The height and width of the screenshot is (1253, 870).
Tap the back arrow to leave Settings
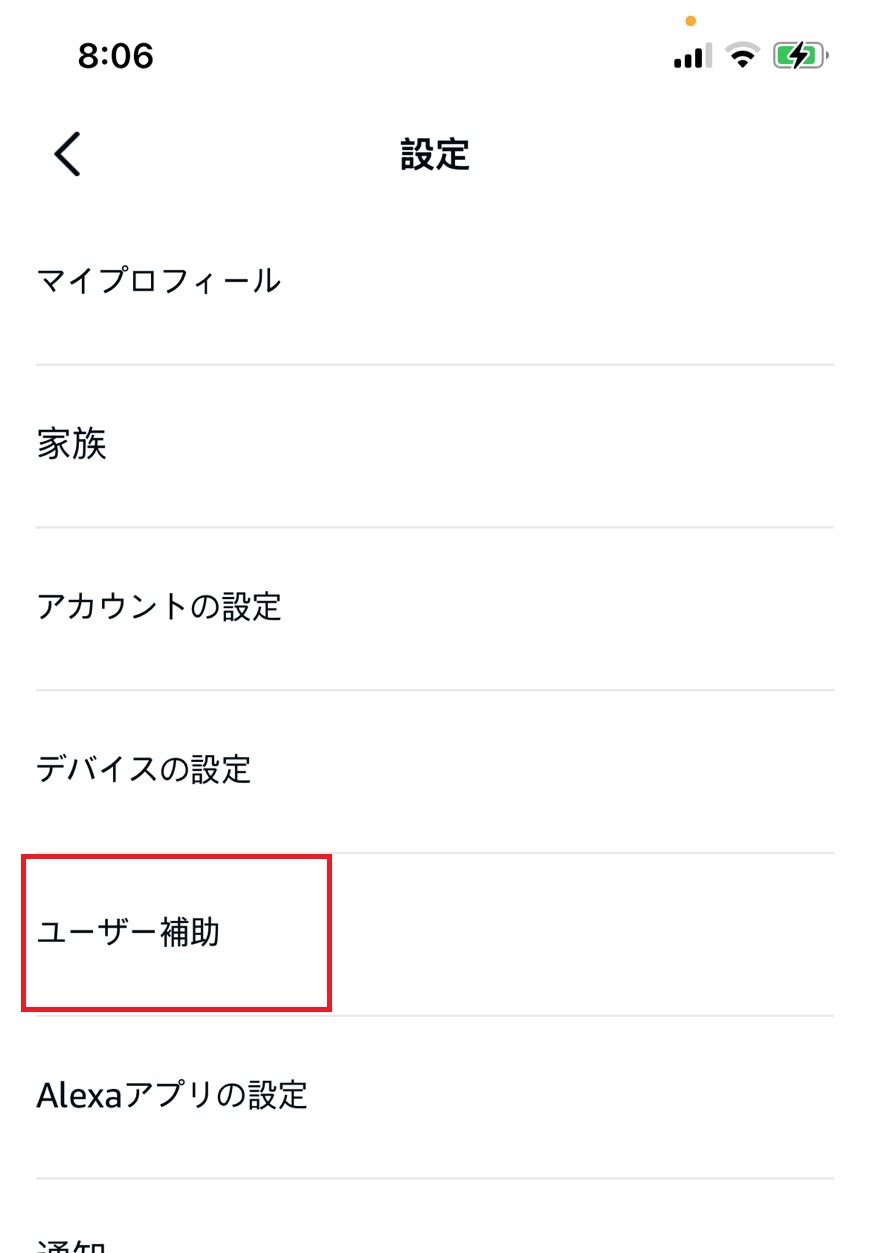[x=66, y=155]
